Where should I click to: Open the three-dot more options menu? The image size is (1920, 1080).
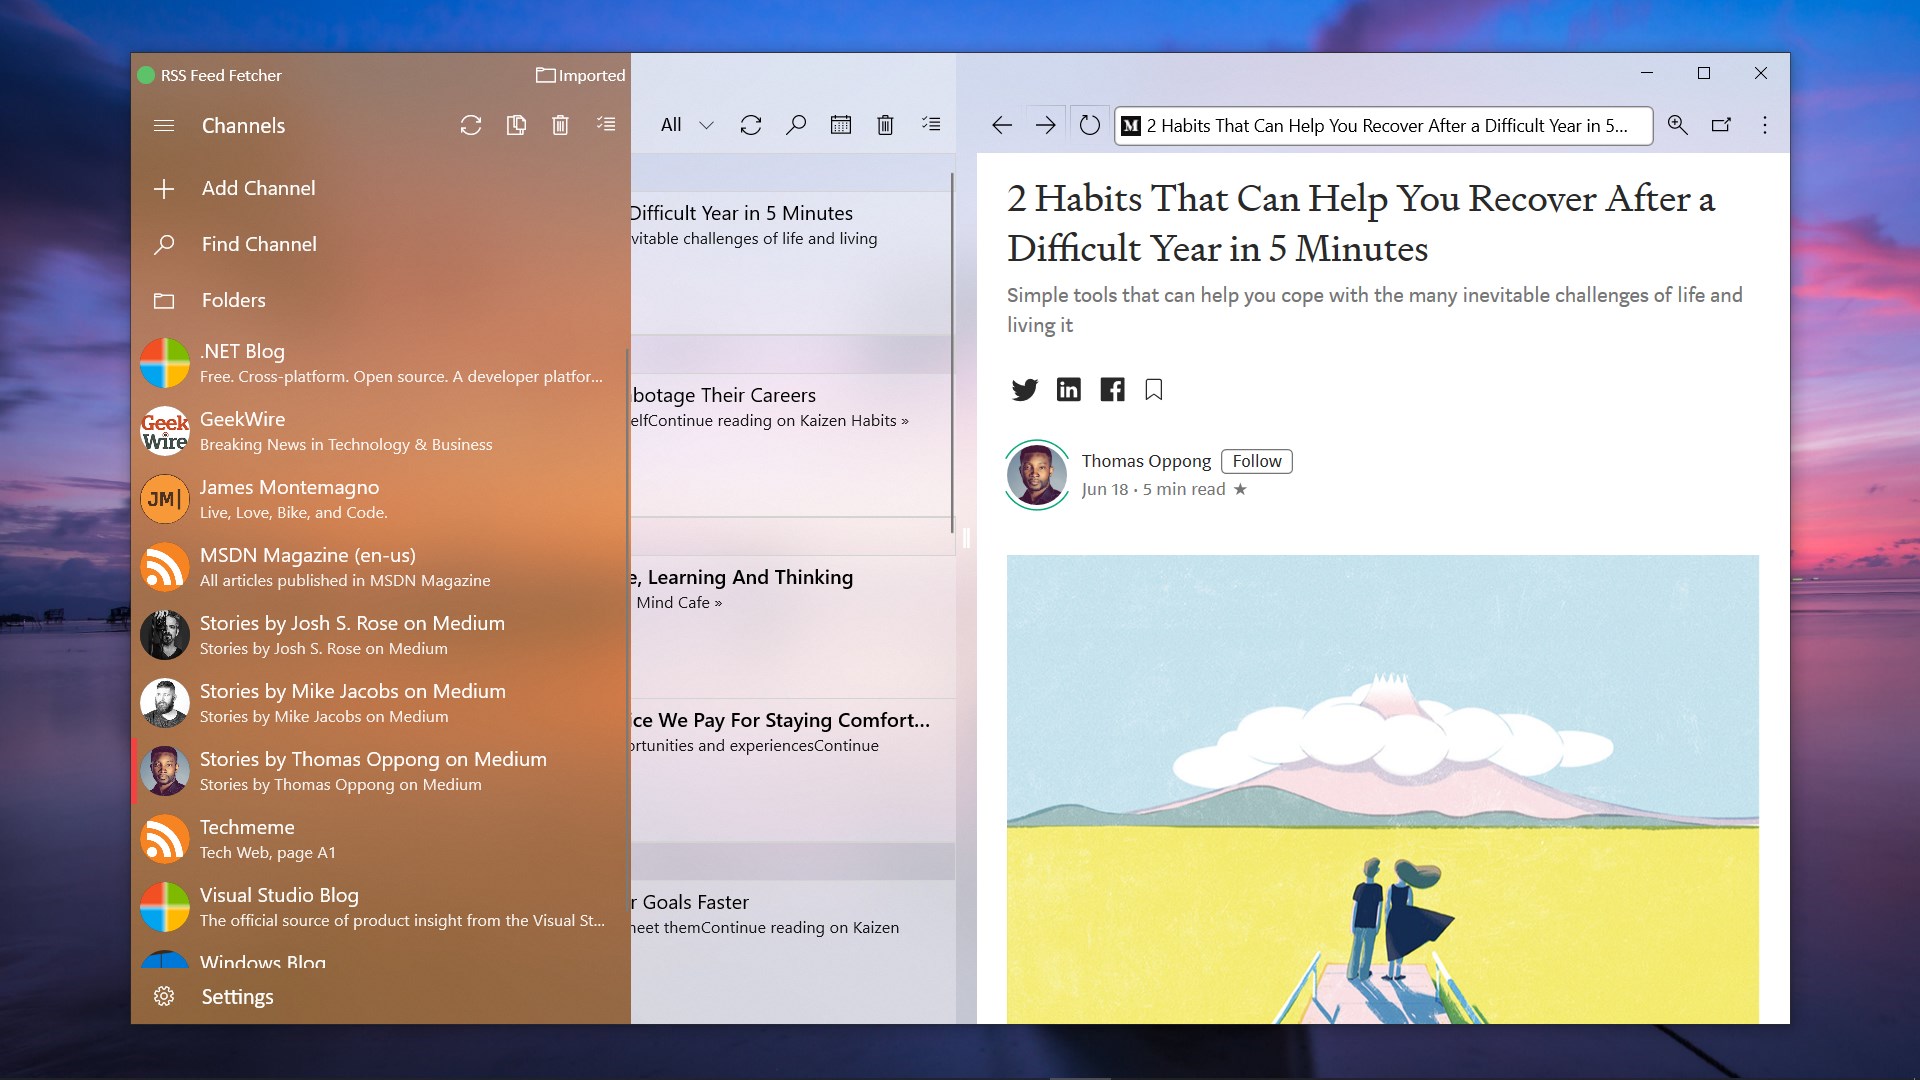1765,125
